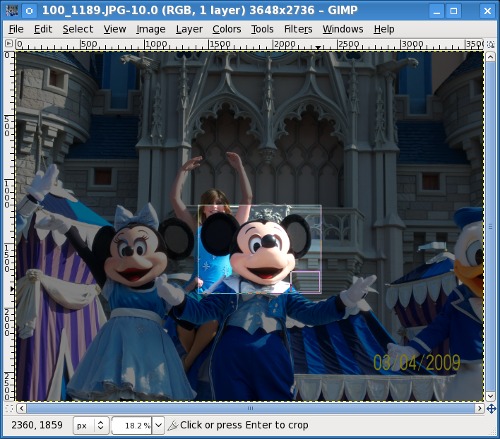The width and height of the screenshot is (500, 439).
Task: Click vertical scrollbar down arrow
Action: coord(490,396)
